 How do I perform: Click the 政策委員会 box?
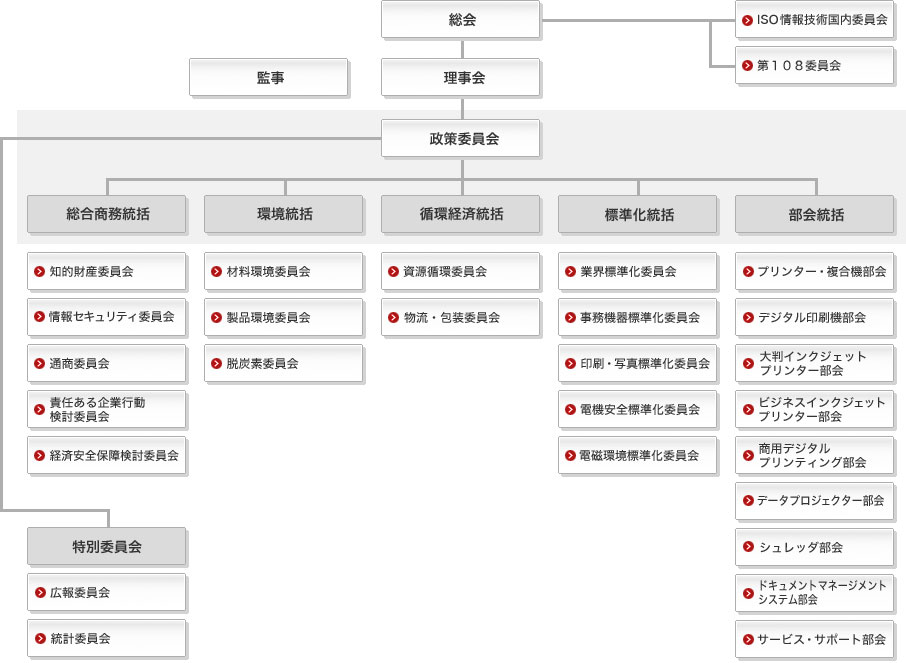point(460,139)
